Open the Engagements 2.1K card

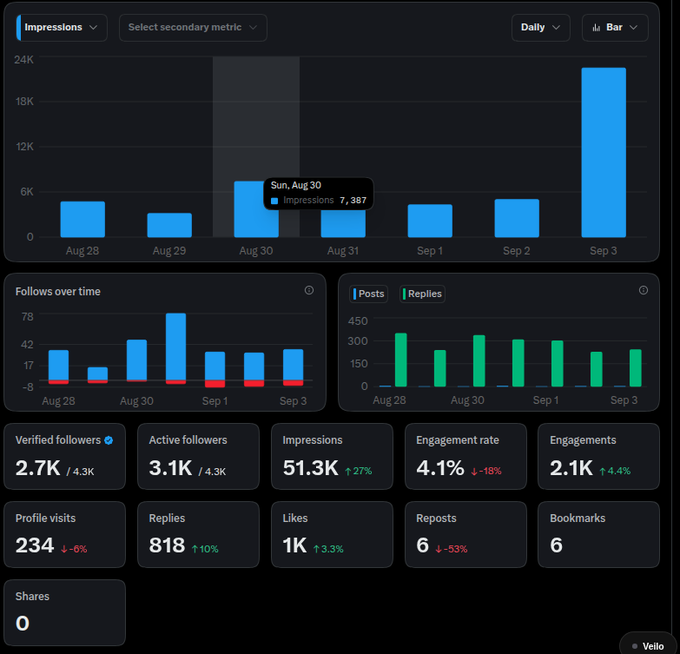click(598, 456)
